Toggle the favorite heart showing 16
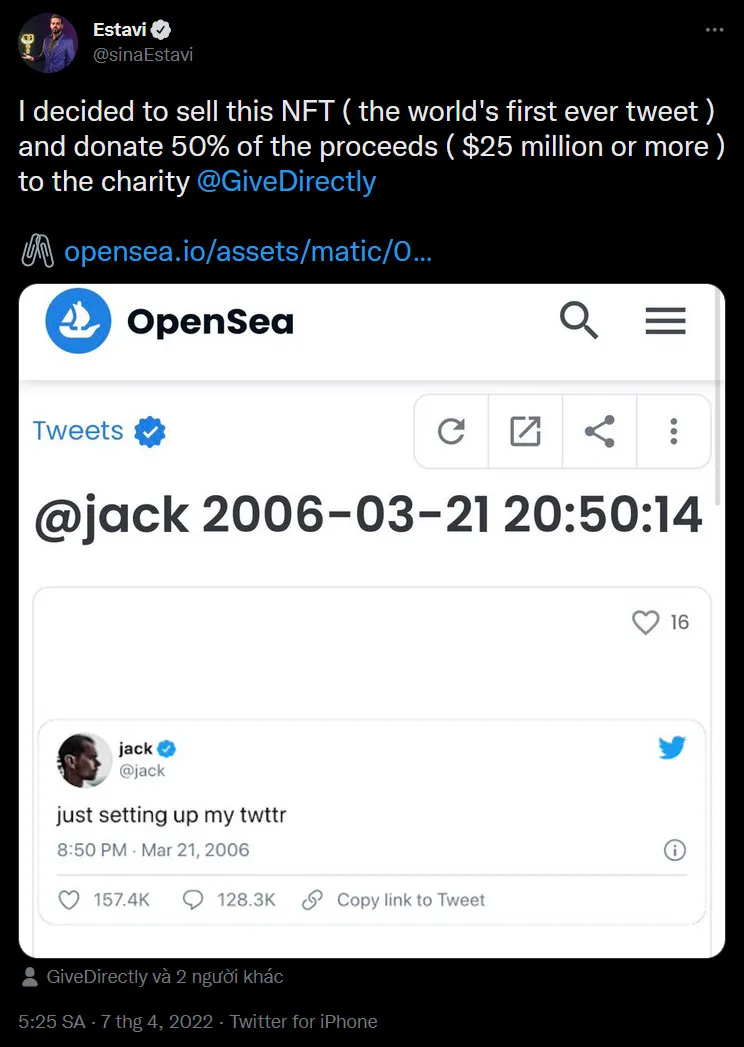The image size is (744, 1047). 645,622
